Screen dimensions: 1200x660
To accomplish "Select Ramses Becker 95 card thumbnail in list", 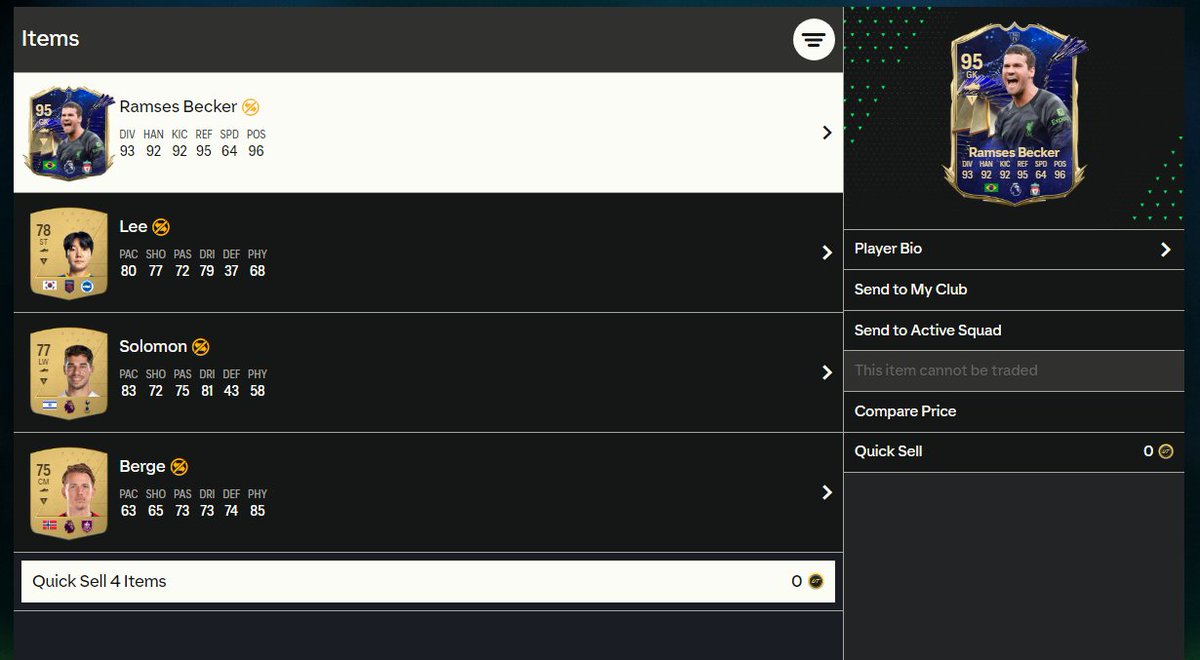I will pyautogui.click(x=69, y=132).
